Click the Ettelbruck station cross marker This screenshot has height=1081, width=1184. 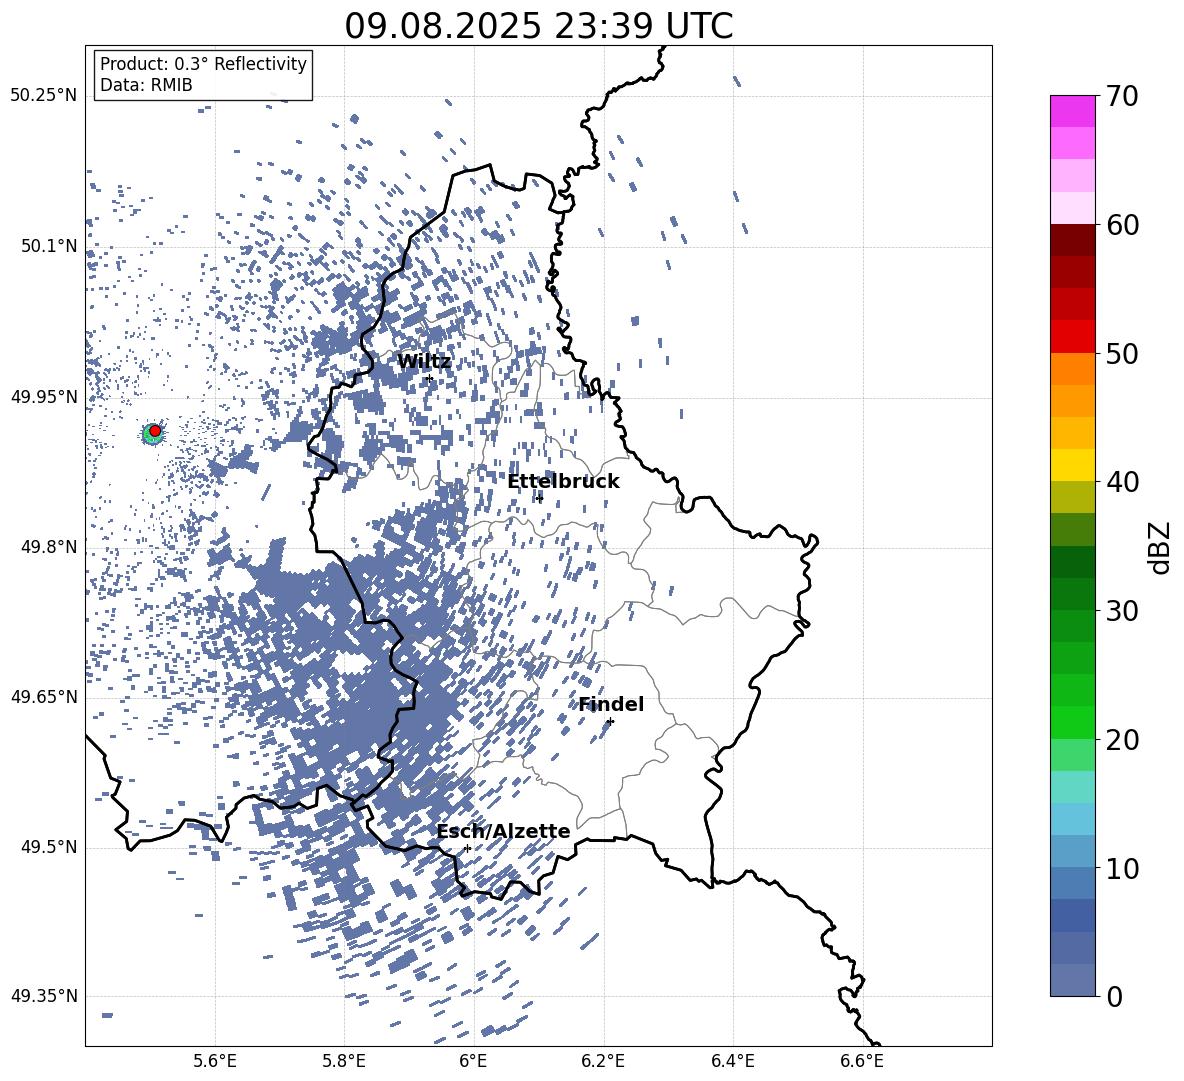pos(539,498)
